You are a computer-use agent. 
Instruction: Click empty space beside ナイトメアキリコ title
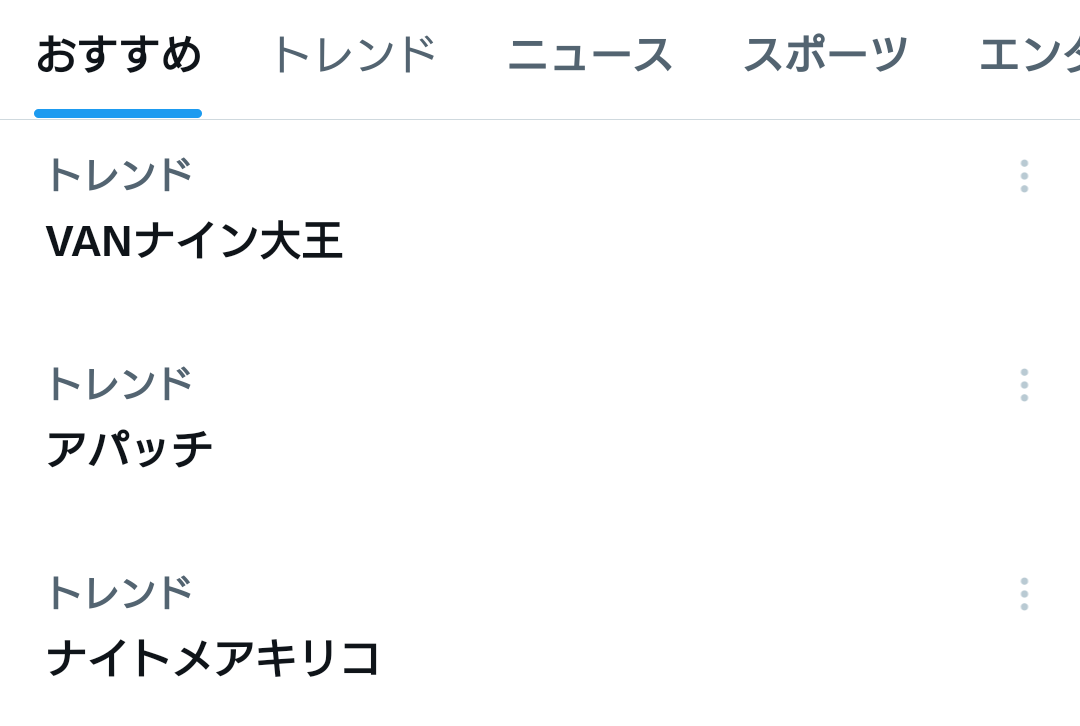coord(689,658)
